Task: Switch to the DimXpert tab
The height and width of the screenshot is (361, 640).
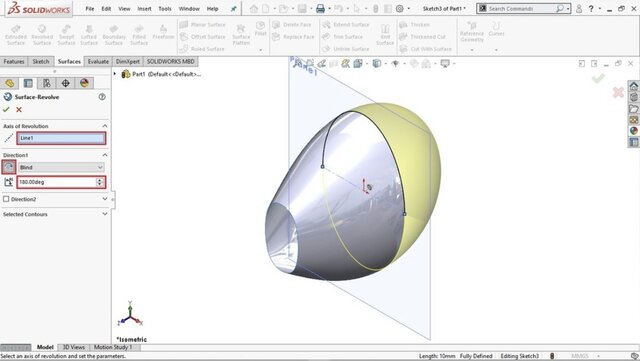Action: coord(128,62)
